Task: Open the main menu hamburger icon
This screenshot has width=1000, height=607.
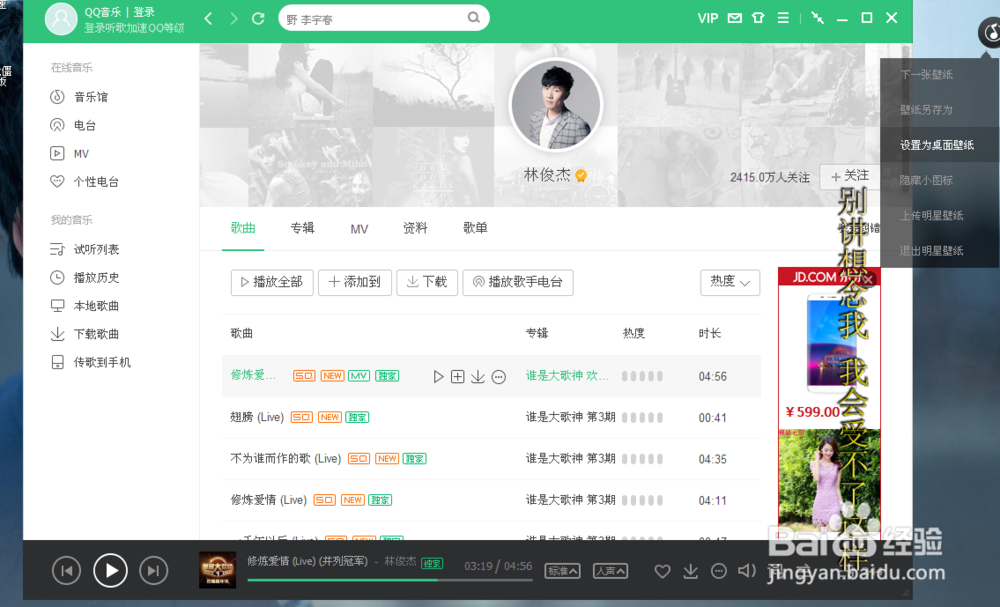Action: coord(785,17)
